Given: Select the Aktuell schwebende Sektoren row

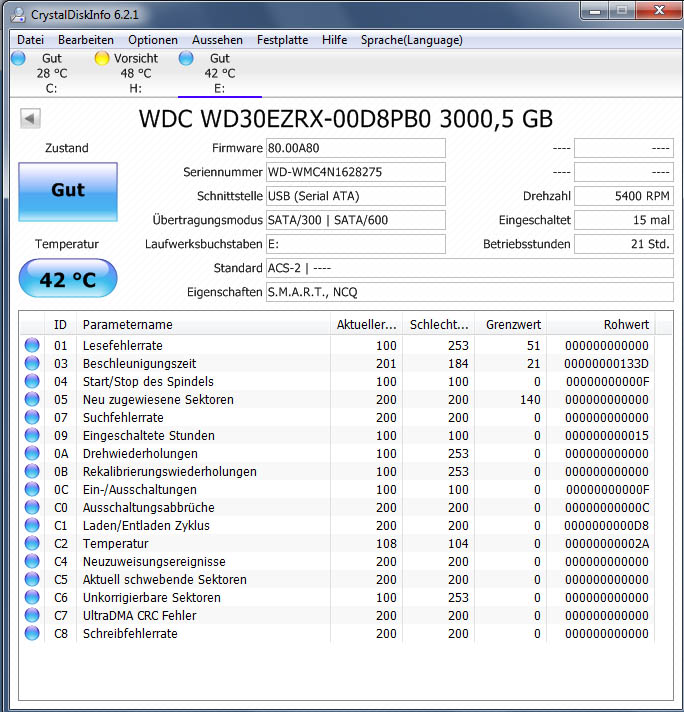Looking at the screenshot, I should 338,579.
